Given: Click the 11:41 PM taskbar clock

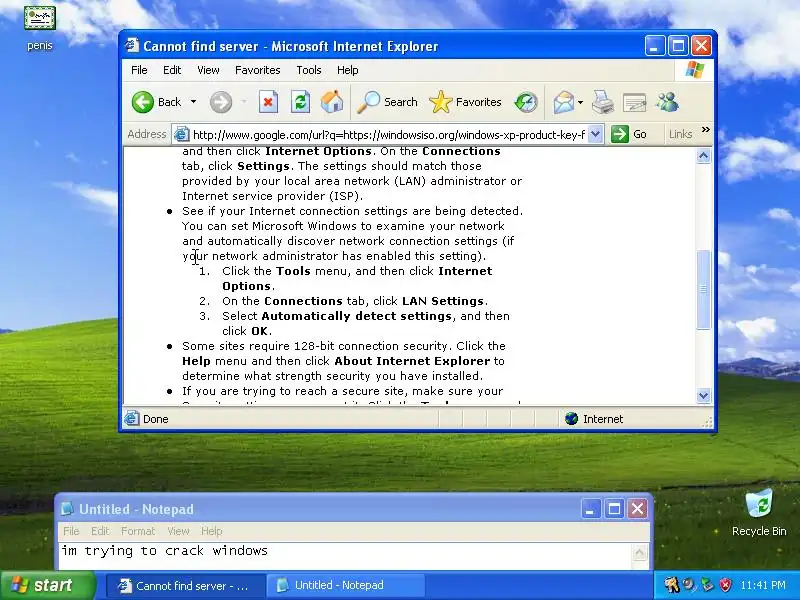Looking at the screenshot, I should point(763,585).
